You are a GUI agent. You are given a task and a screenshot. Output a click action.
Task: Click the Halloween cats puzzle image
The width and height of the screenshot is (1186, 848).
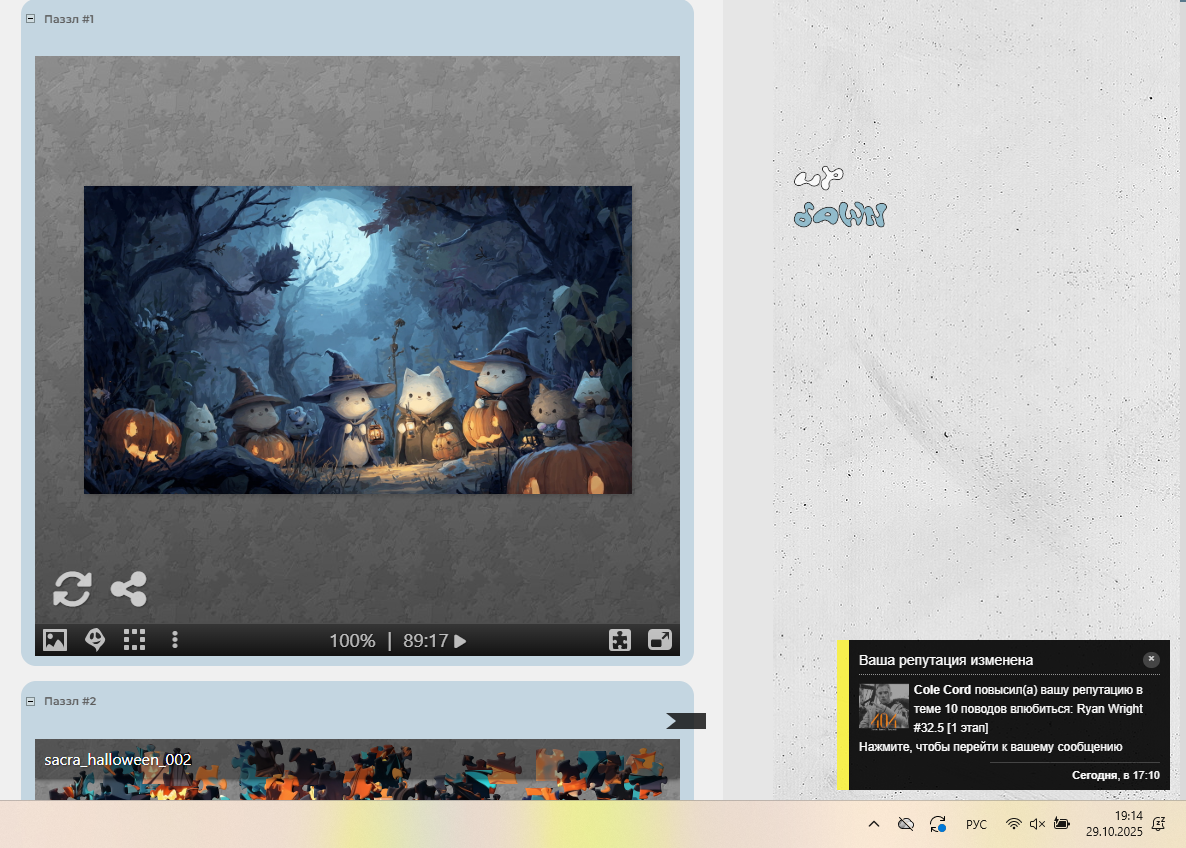coord(357,340)
